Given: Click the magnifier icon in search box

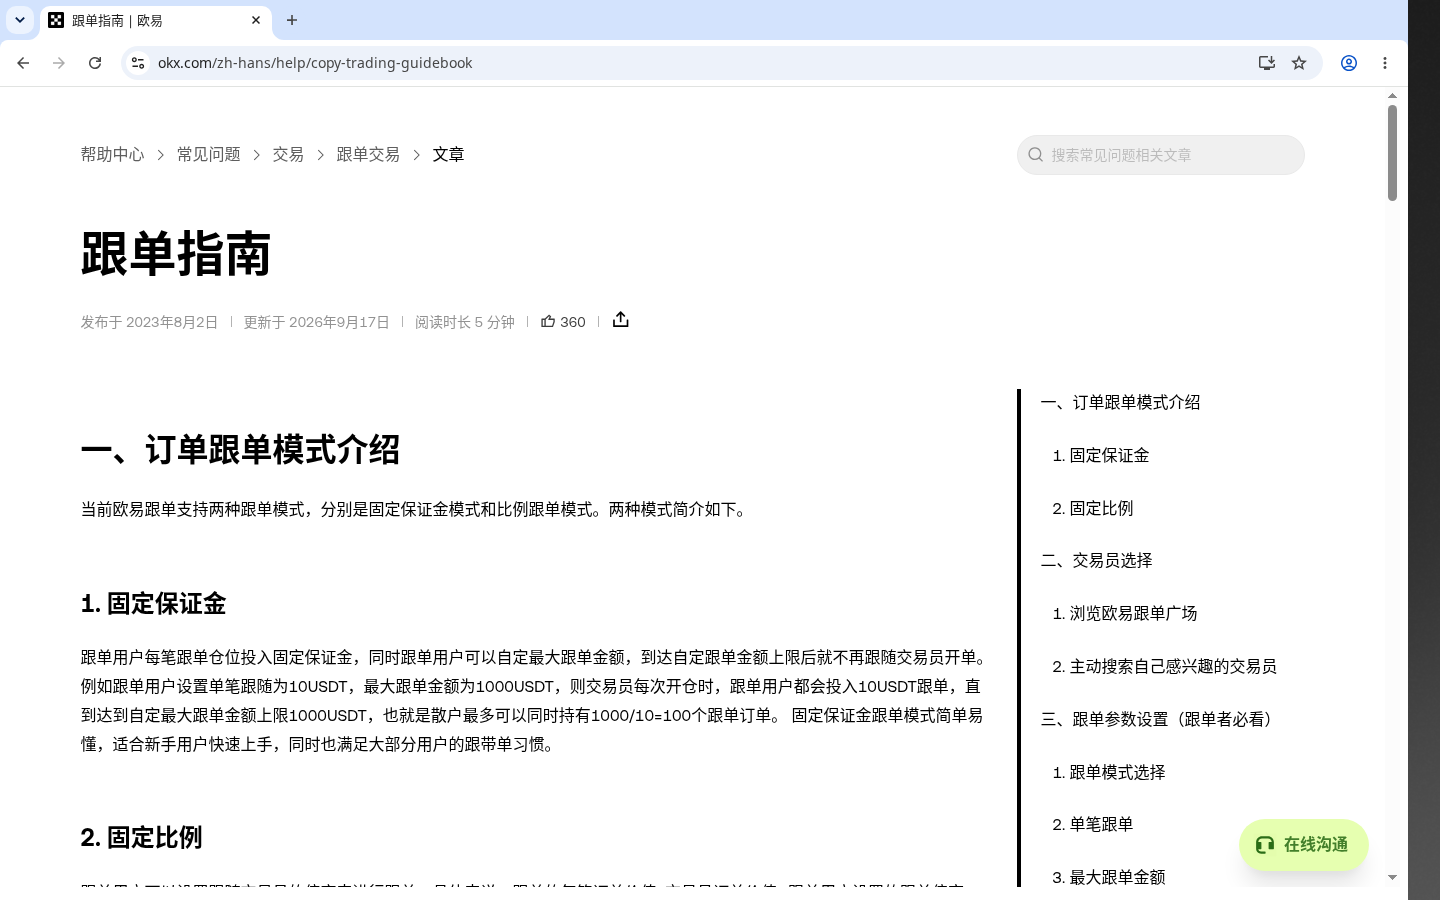Looking at the screenshot, I should (x=1036, y=155).
